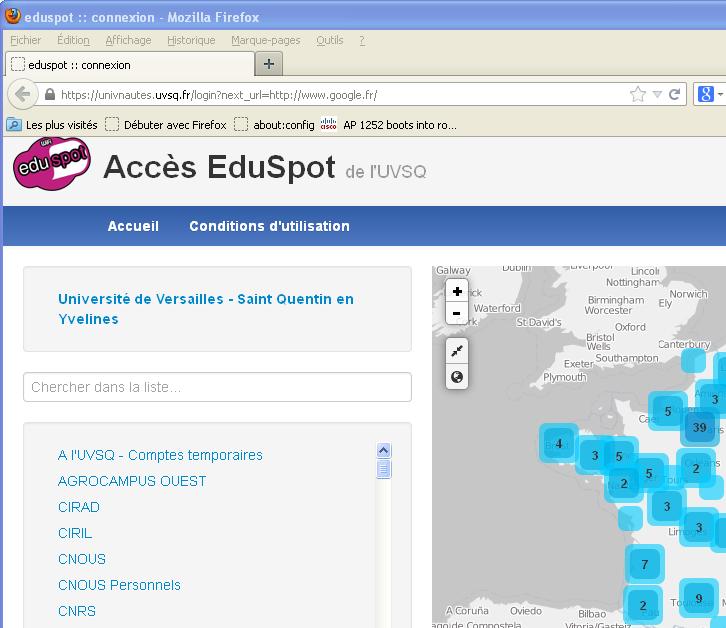Click the list scrollbar up arrow
Screen dimensions: 726x628
383,450
